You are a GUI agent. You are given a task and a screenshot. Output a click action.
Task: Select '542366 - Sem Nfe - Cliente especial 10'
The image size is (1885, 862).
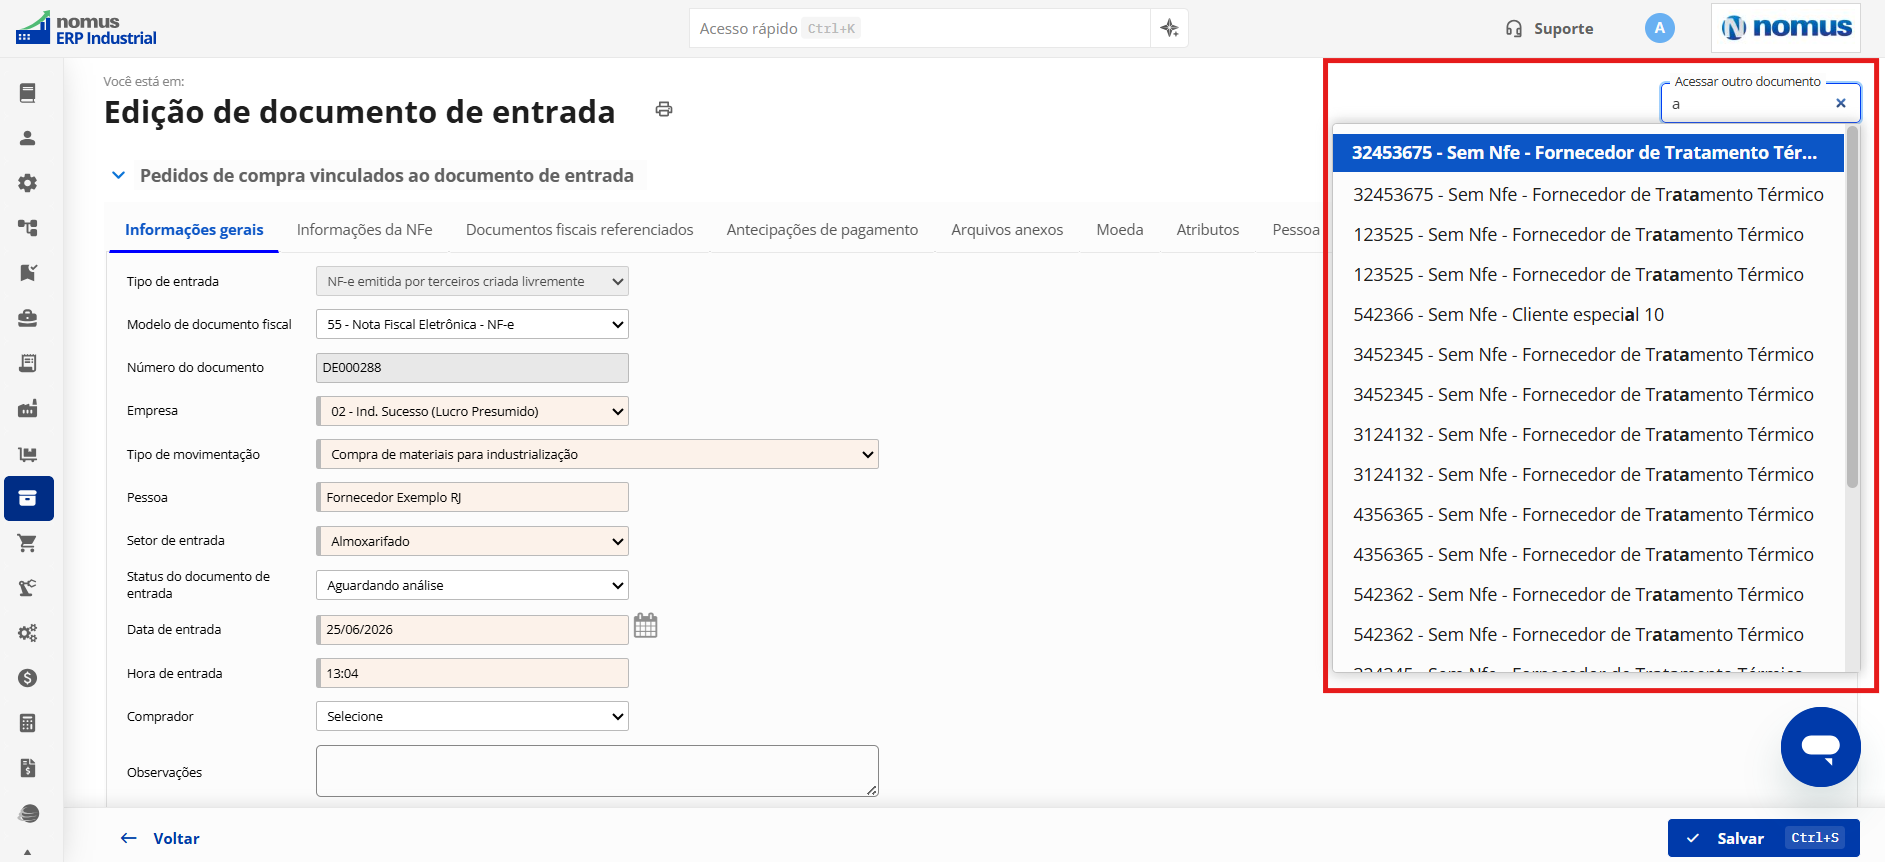1588,315
